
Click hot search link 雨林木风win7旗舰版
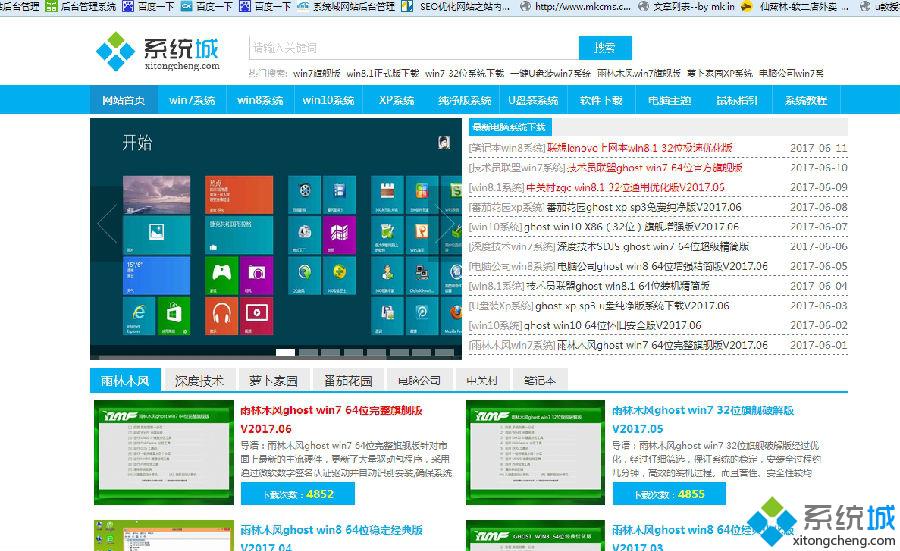tap(638, 73)
